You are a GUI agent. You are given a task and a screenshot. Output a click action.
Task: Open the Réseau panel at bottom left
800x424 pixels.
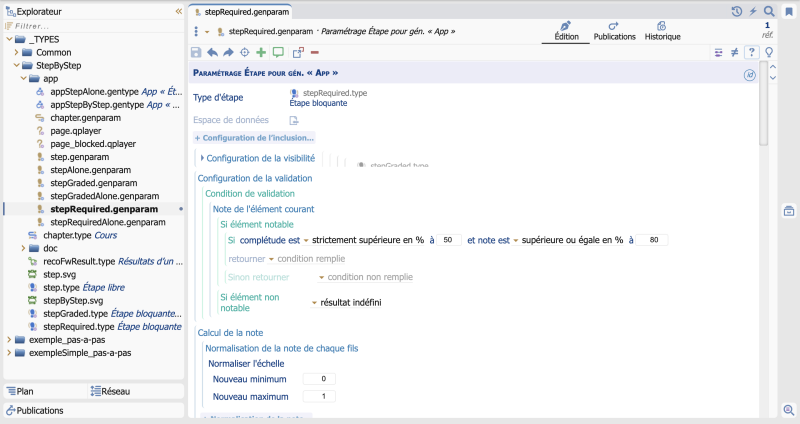click(136, 391)
